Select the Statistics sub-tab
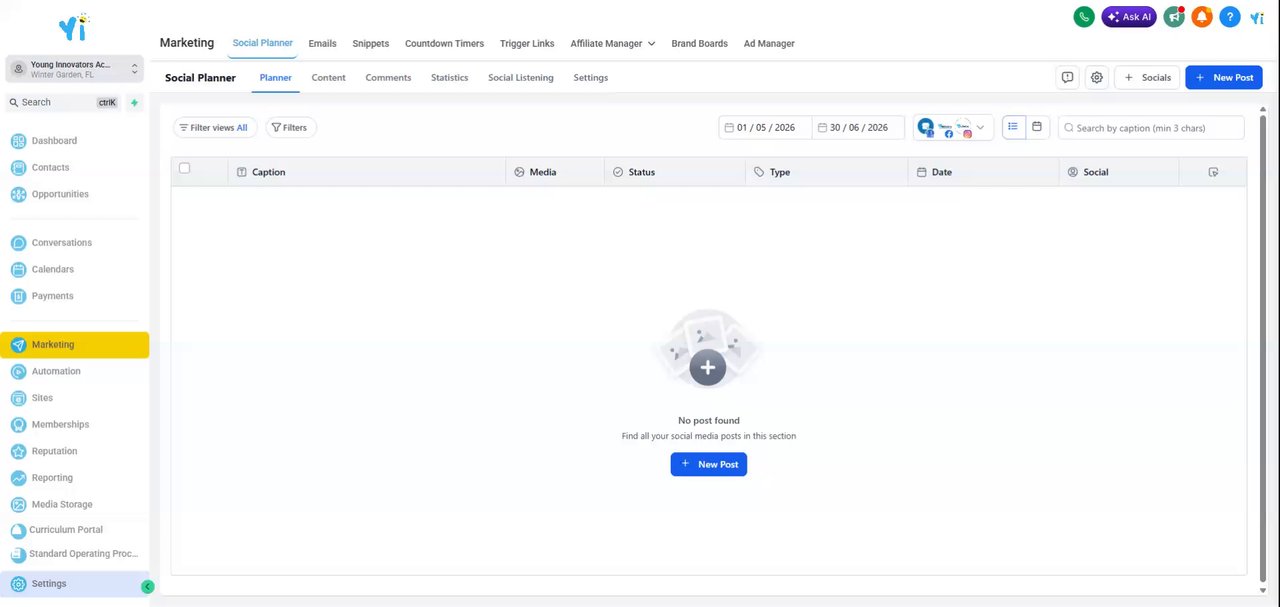Viewport: 1280px width, 607px height. [x=449, y=78]
